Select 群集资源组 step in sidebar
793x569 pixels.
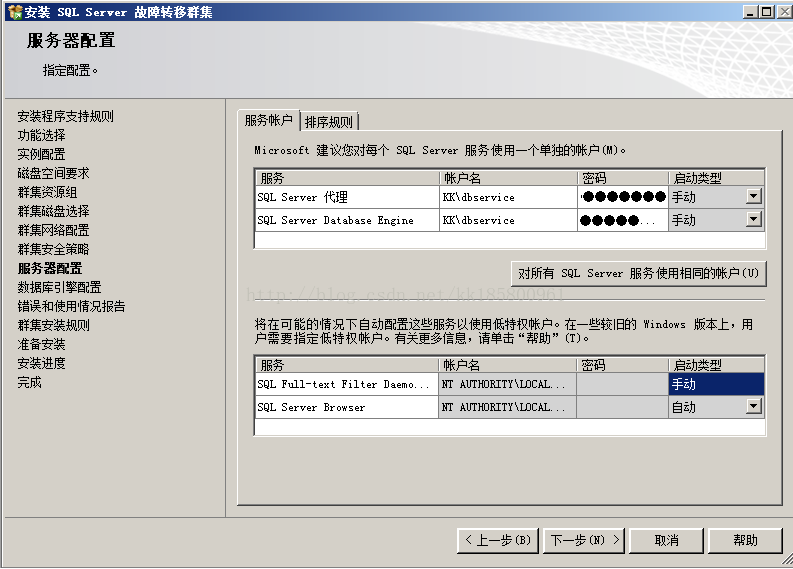coord(48,192)
